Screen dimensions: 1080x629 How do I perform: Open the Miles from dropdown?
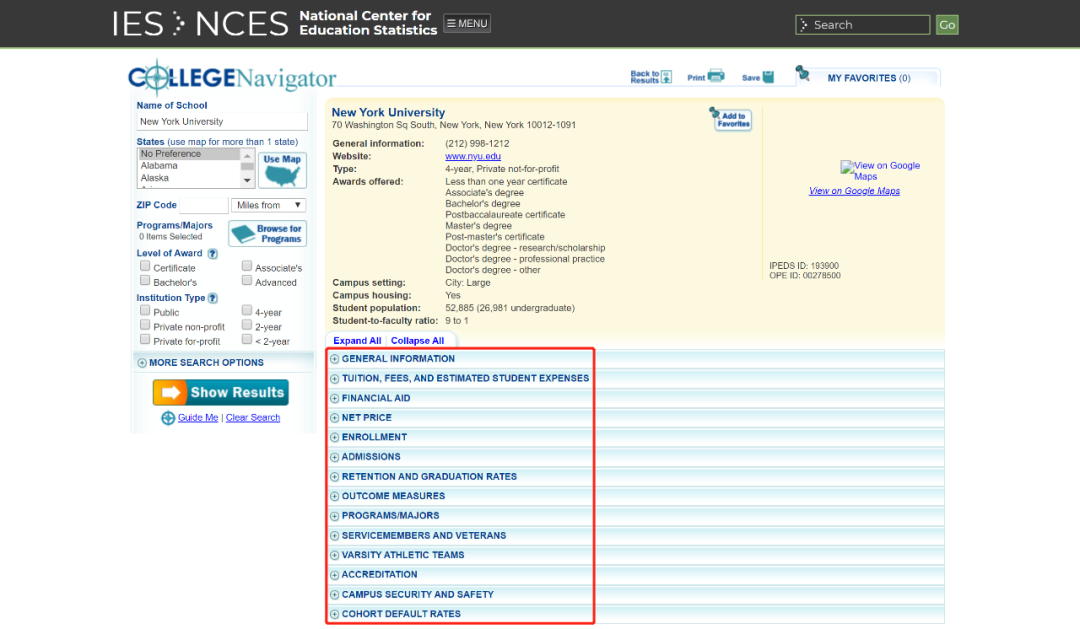268,205
